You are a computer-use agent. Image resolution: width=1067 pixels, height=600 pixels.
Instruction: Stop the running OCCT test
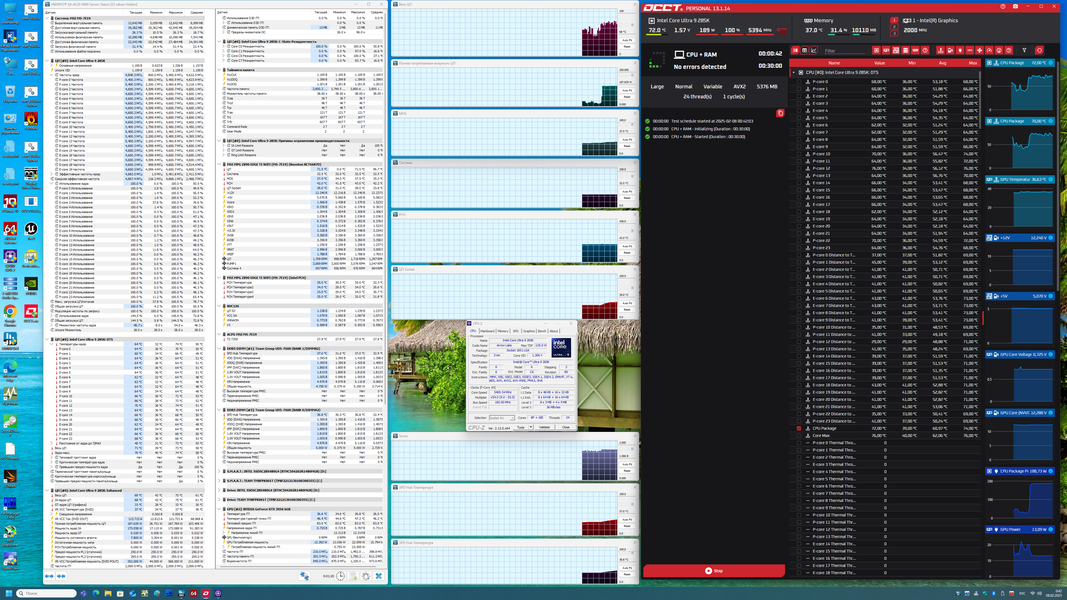714,571
